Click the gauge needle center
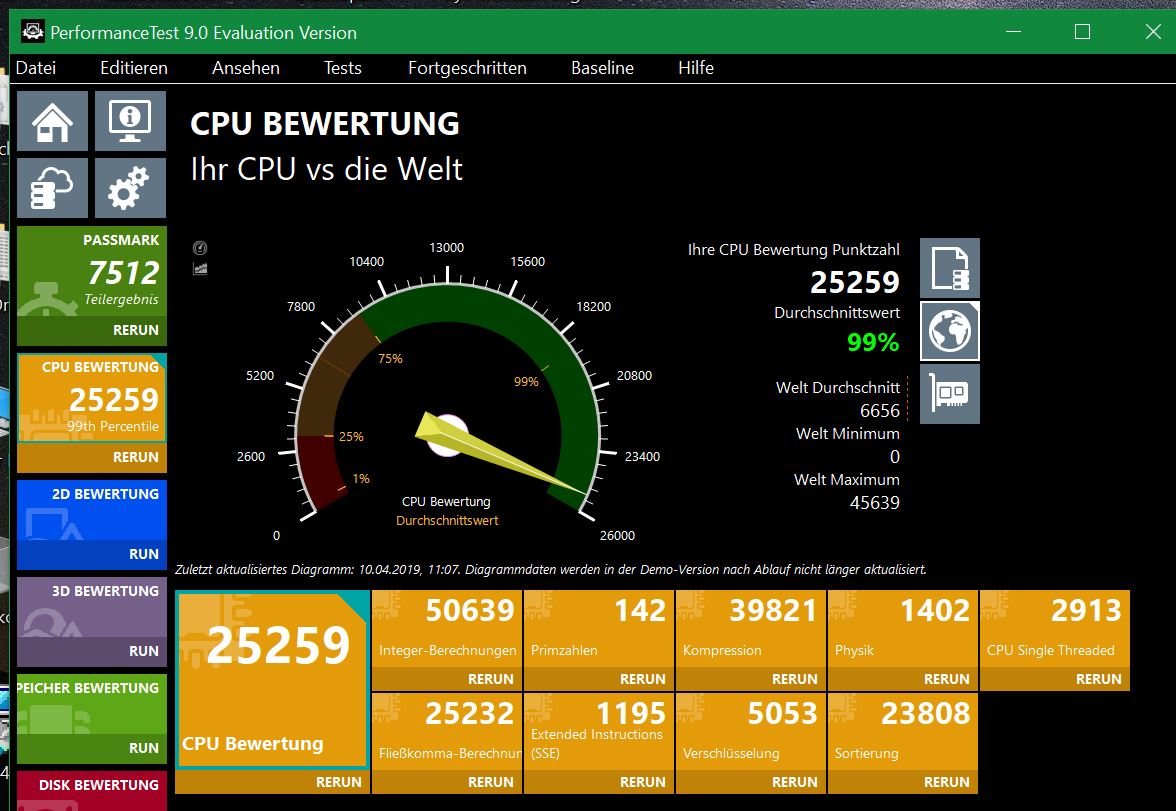 pyautogui.click(x=447, y=436)
